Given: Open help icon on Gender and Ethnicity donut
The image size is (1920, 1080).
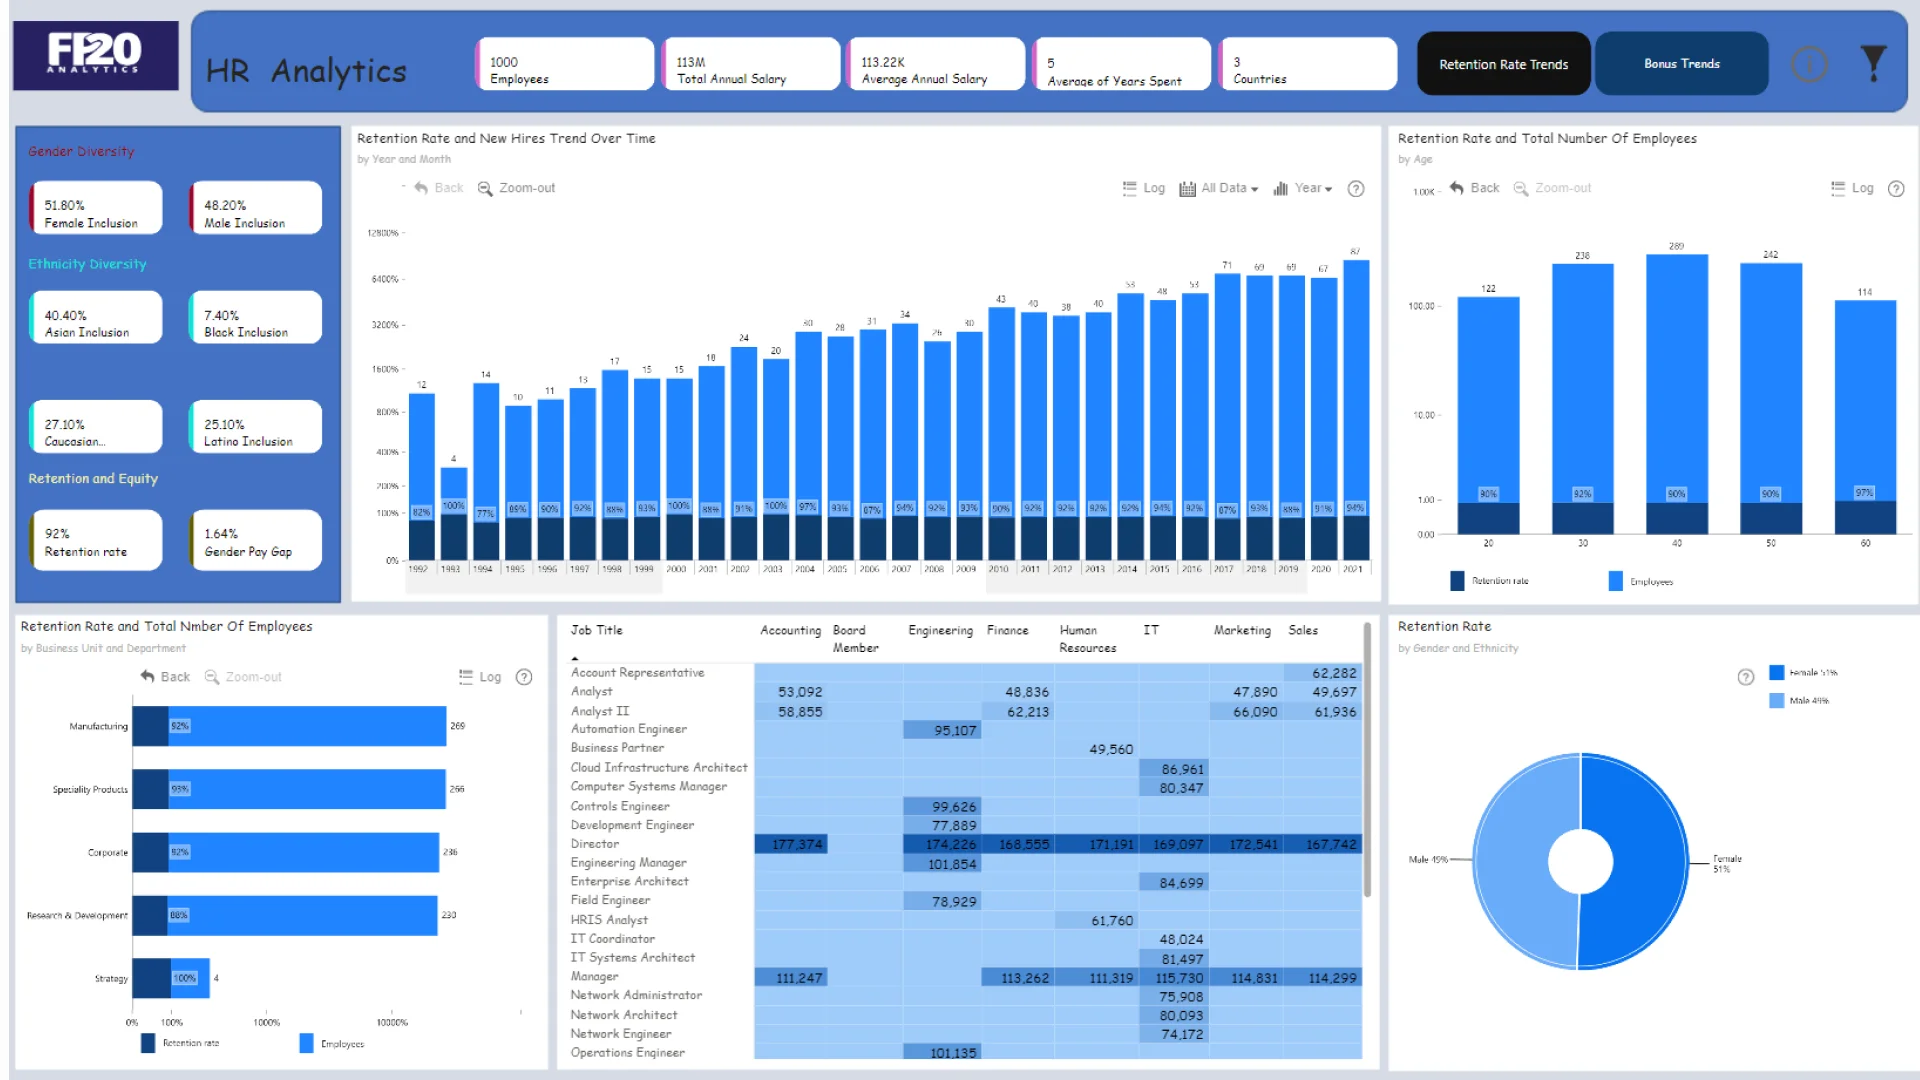Looking at the screenshot, I should coord(1746,677).
